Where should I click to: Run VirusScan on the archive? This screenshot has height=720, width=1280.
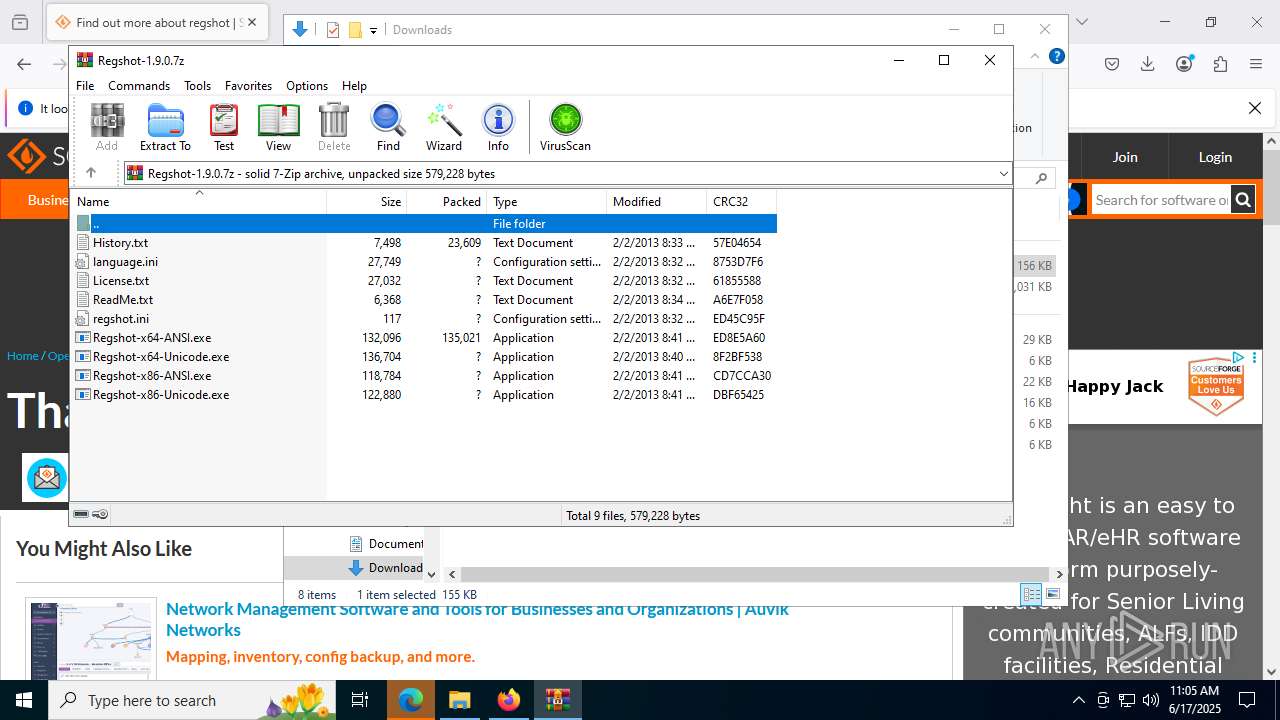point(565,127)
